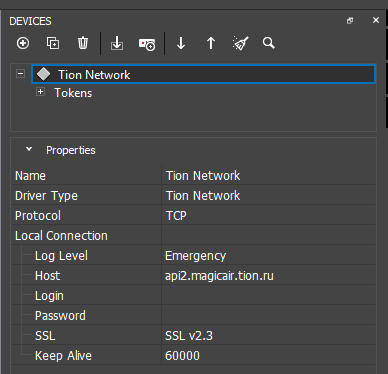This screenshot has height=374, width=388.
Task: Open the Driver Type value field
Action: pos(268,196)
